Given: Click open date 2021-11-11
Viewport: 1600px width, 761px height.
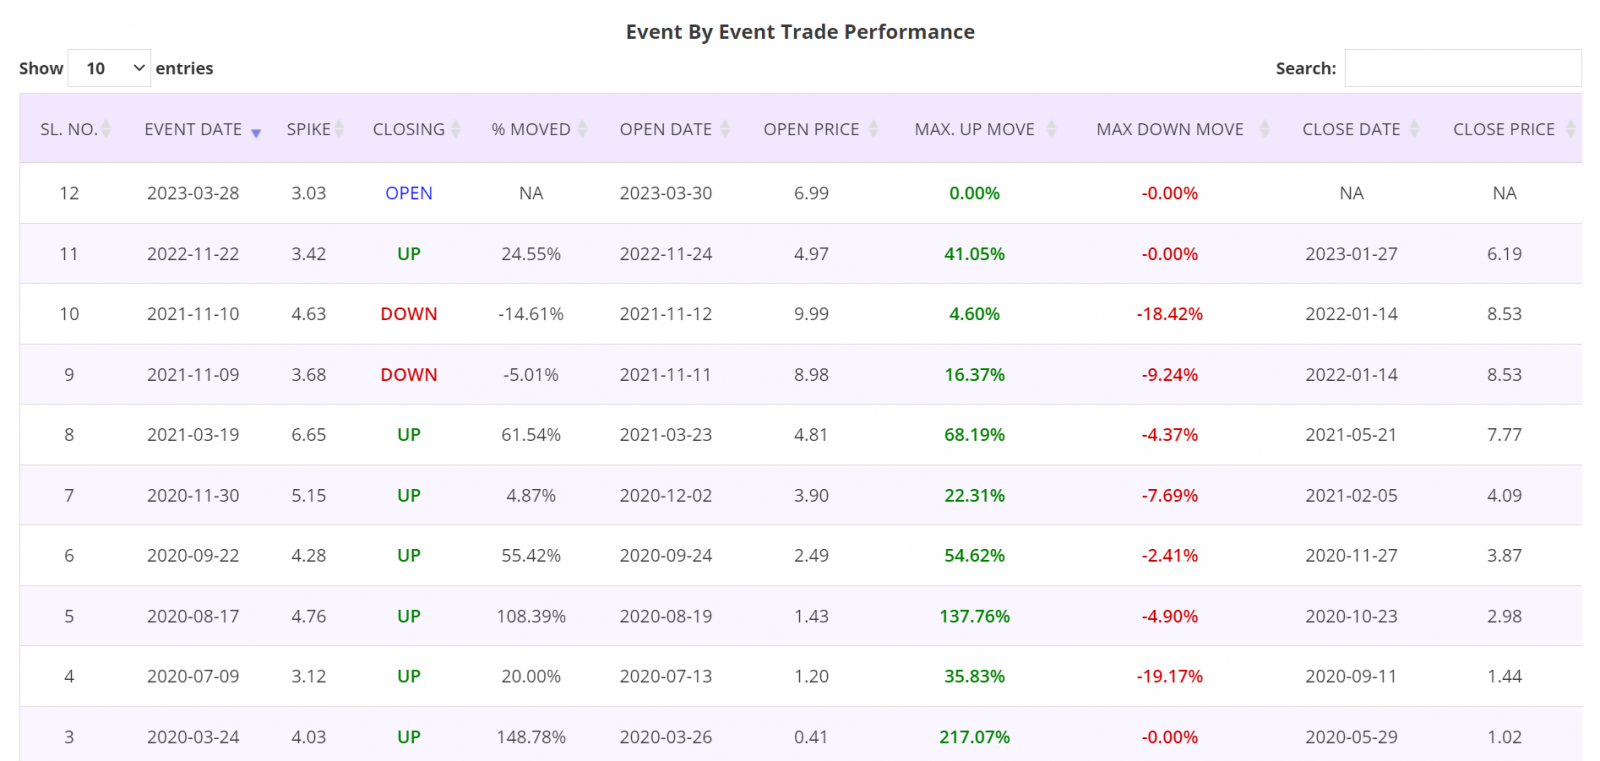Looking at the screenshot, I should pos(666,375).
